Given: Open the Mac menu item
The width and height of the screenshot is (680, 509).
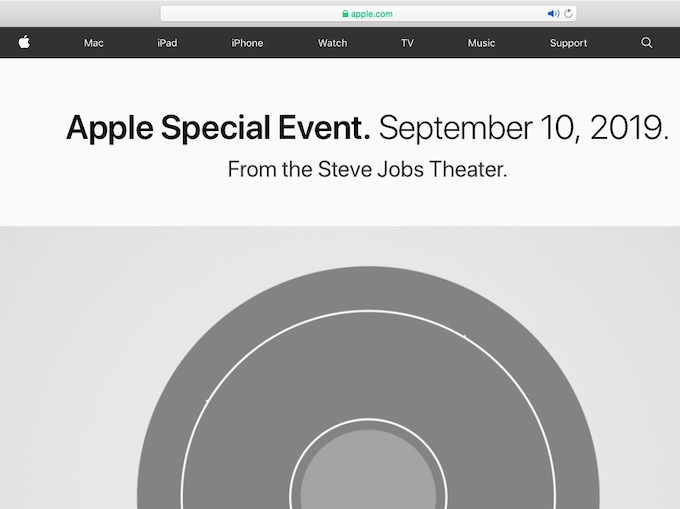Looking at the screenshot, I should click(x=94, y=43).
